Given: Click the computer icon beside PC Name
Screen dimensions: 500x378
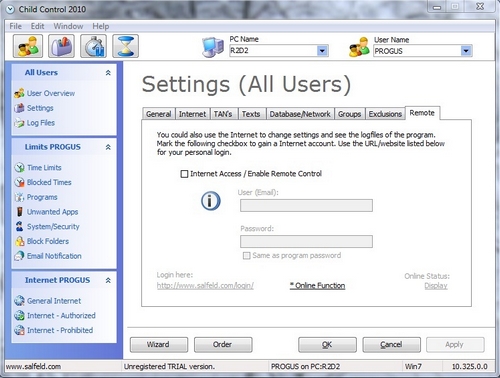Looking at the screenshot, I should click(x=213, y=47).
